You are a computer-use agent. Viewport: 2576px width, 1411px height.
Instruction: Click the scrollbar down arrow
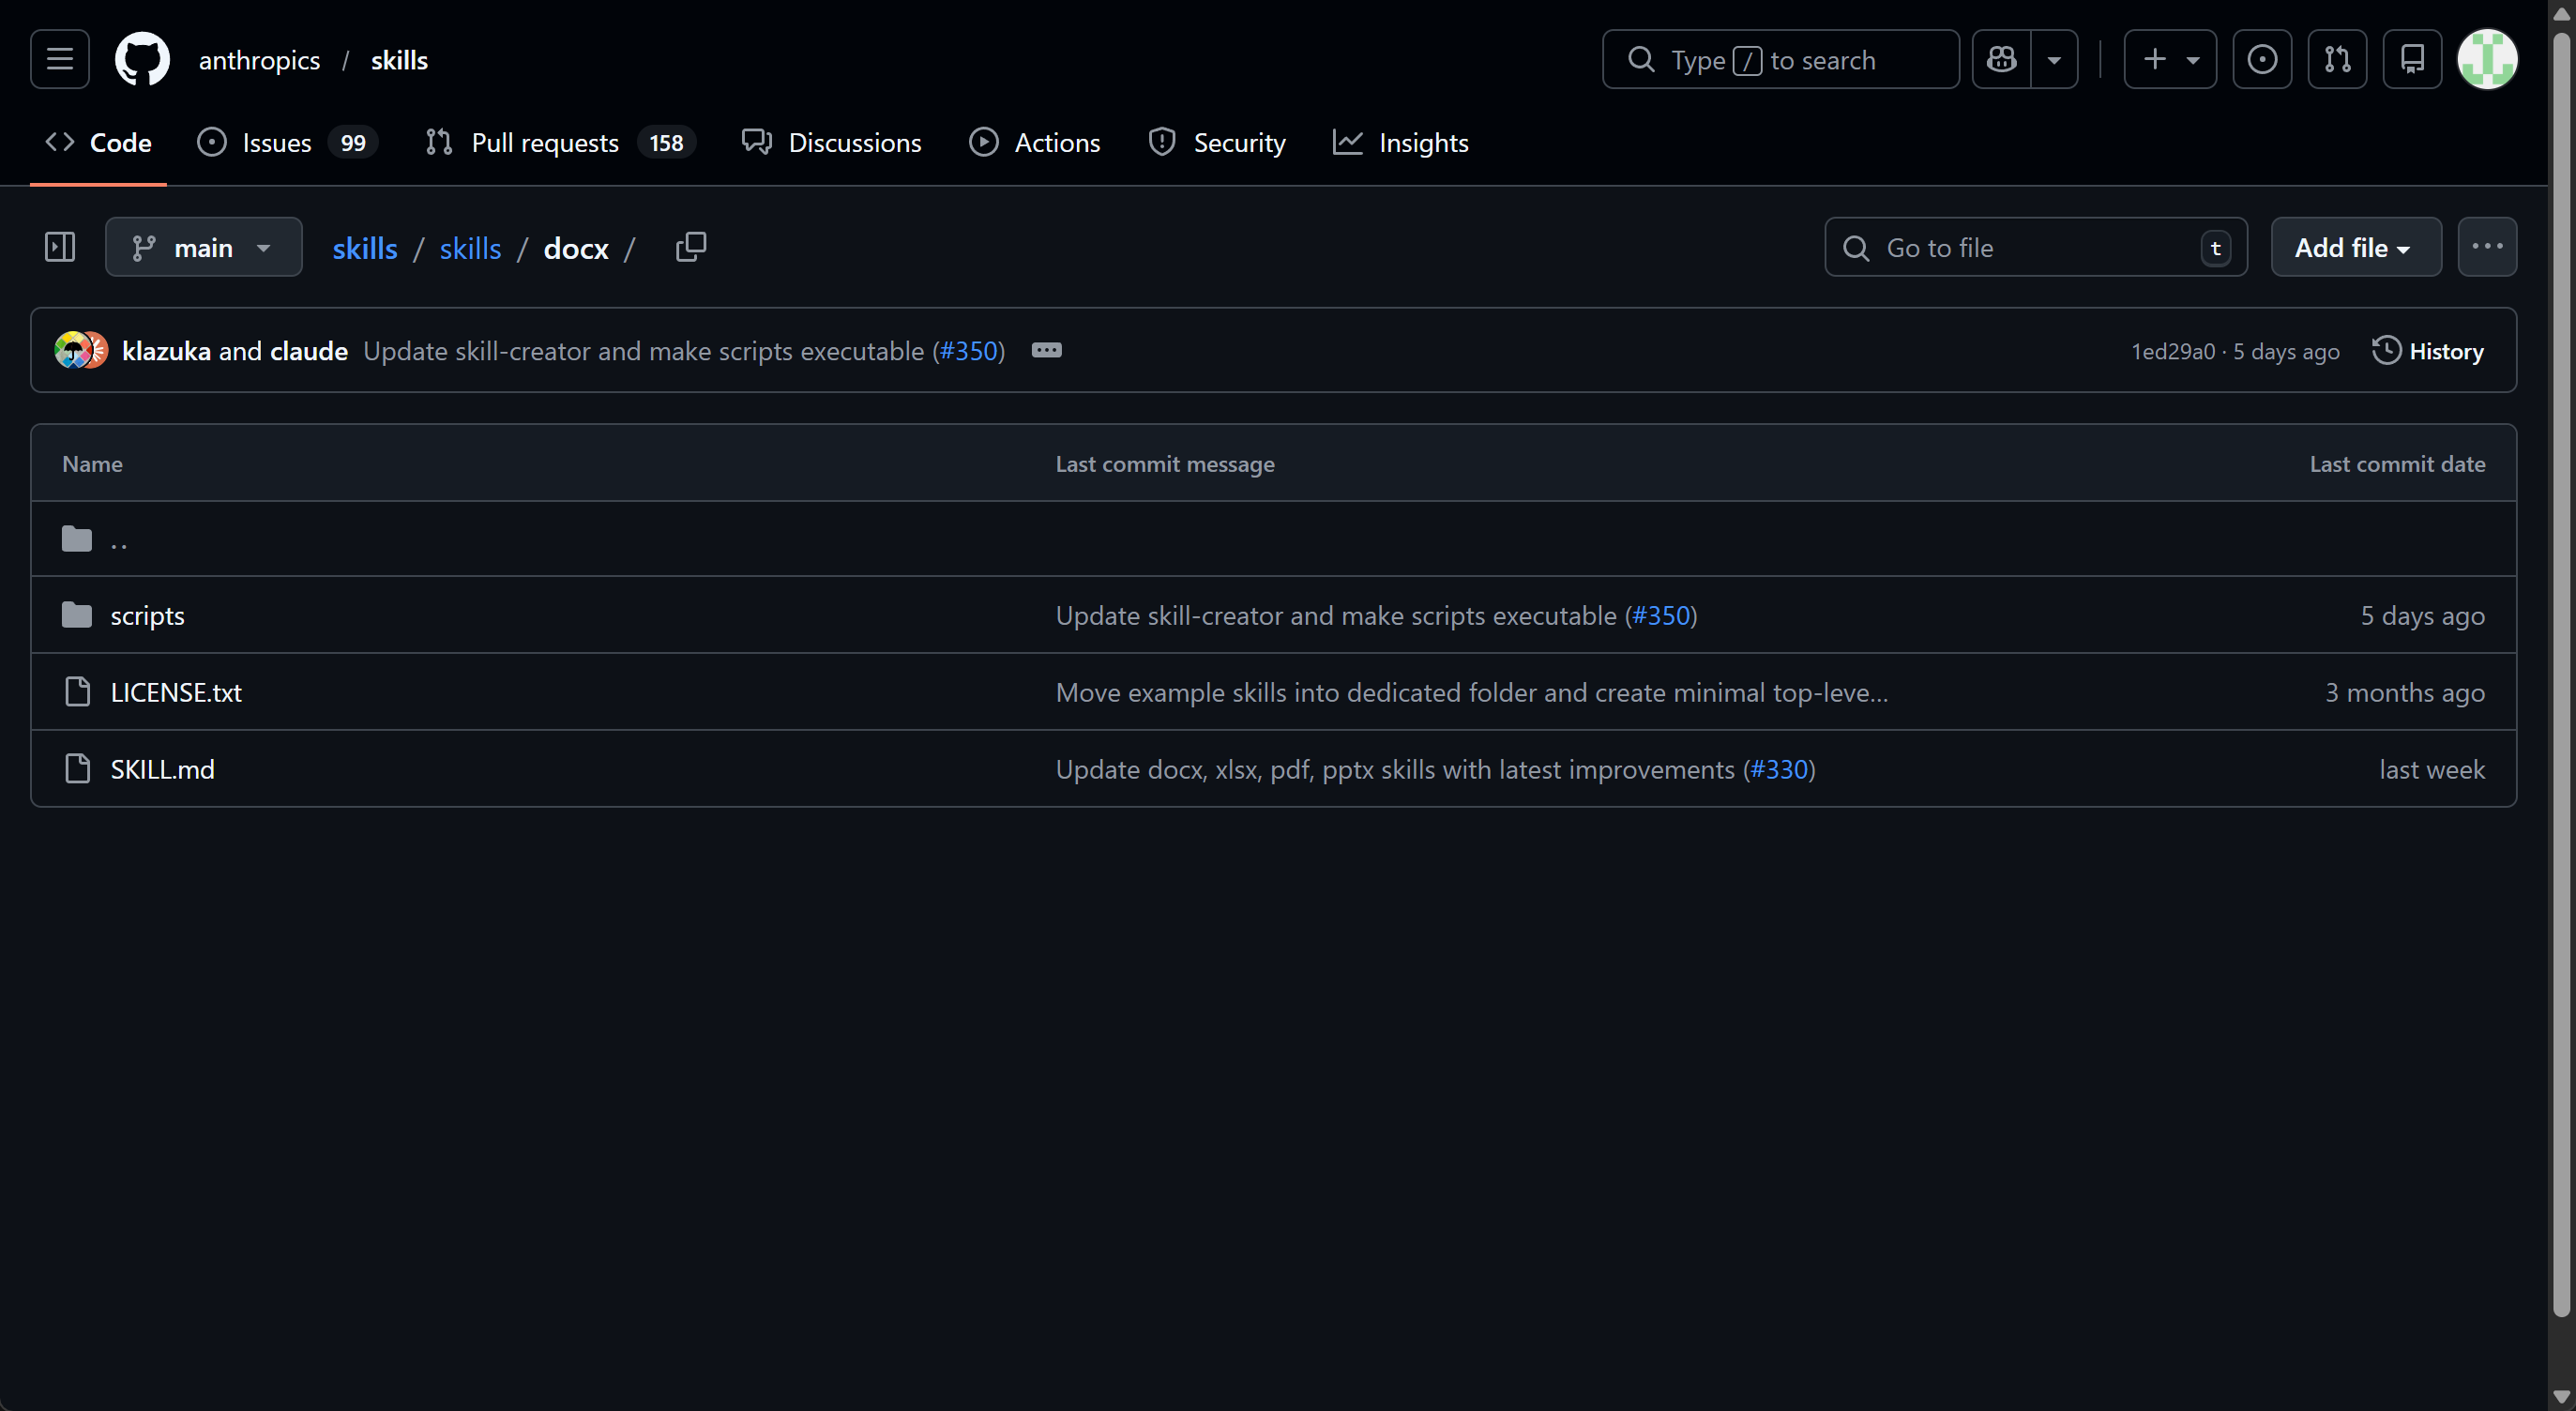pos(2561,1397)
